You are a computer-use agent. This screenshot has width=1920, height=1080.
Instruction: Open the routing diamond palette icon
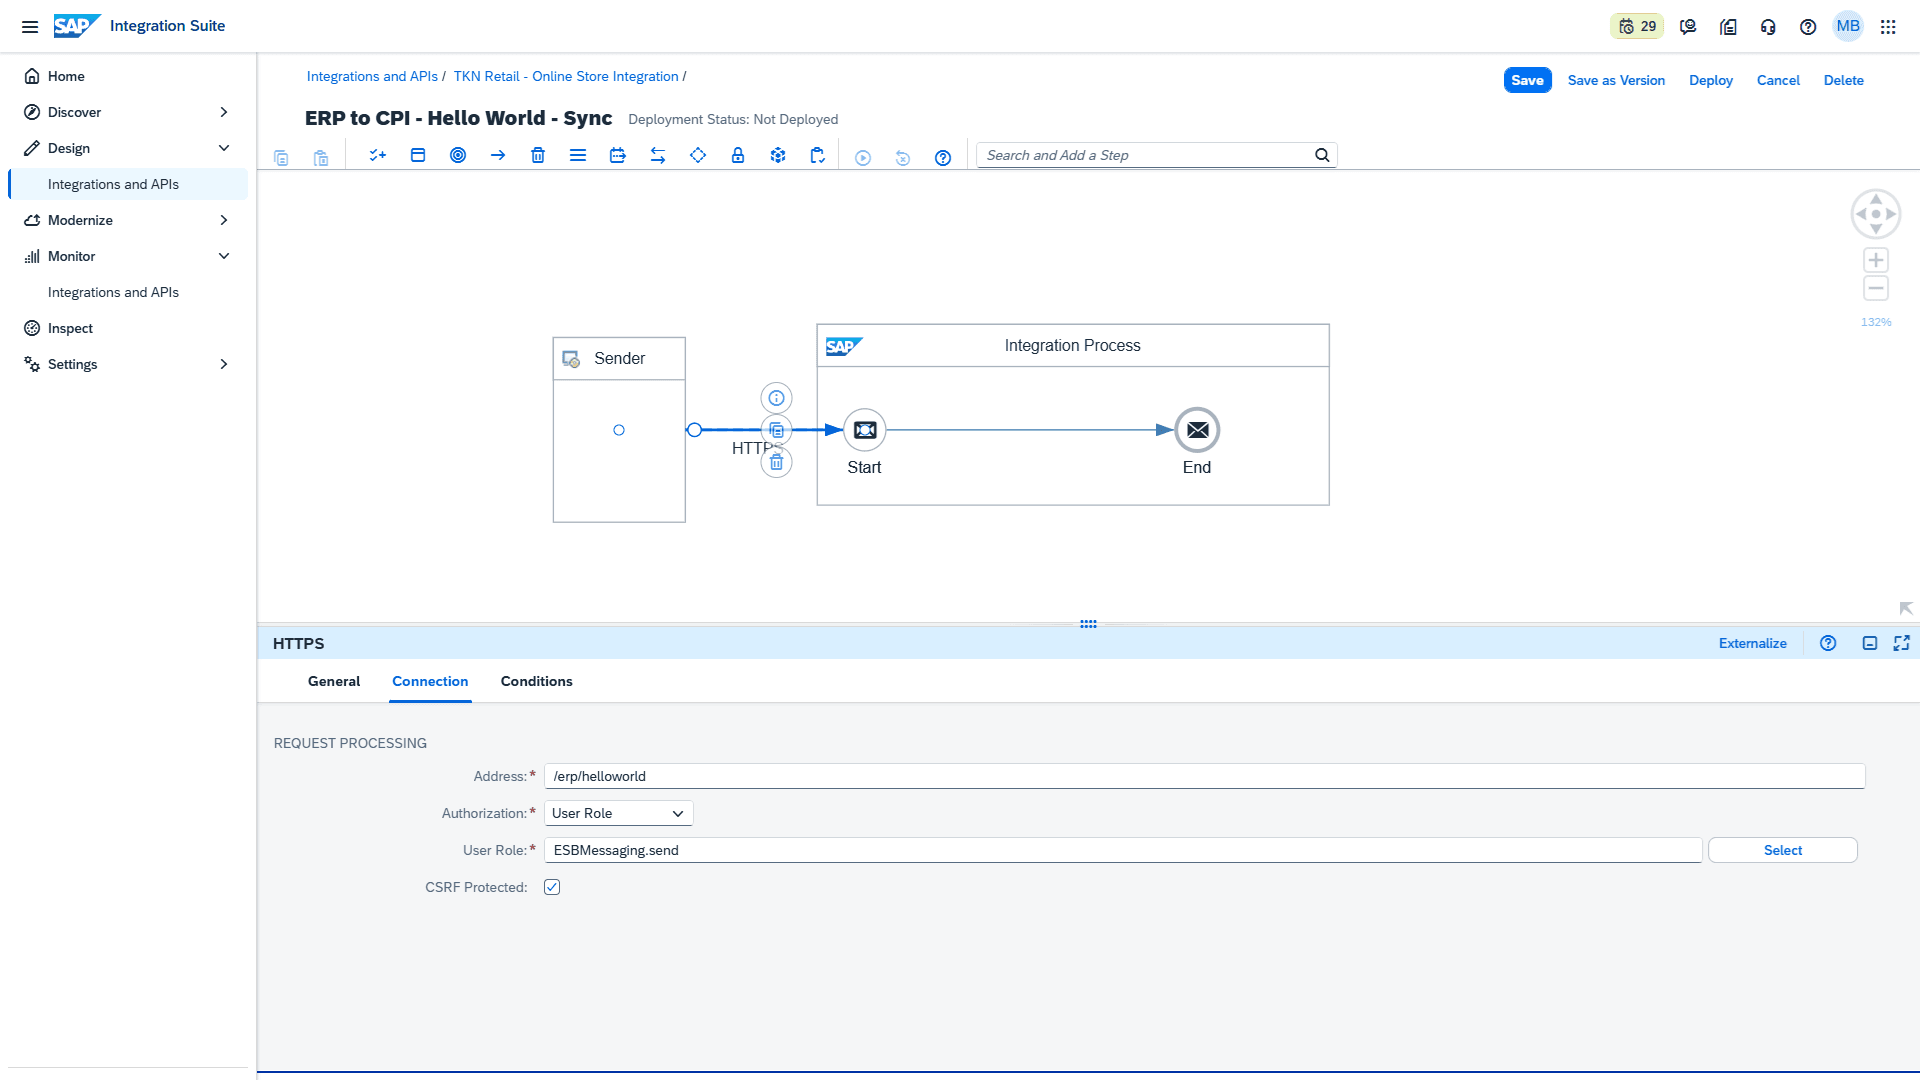coord(698,155)
